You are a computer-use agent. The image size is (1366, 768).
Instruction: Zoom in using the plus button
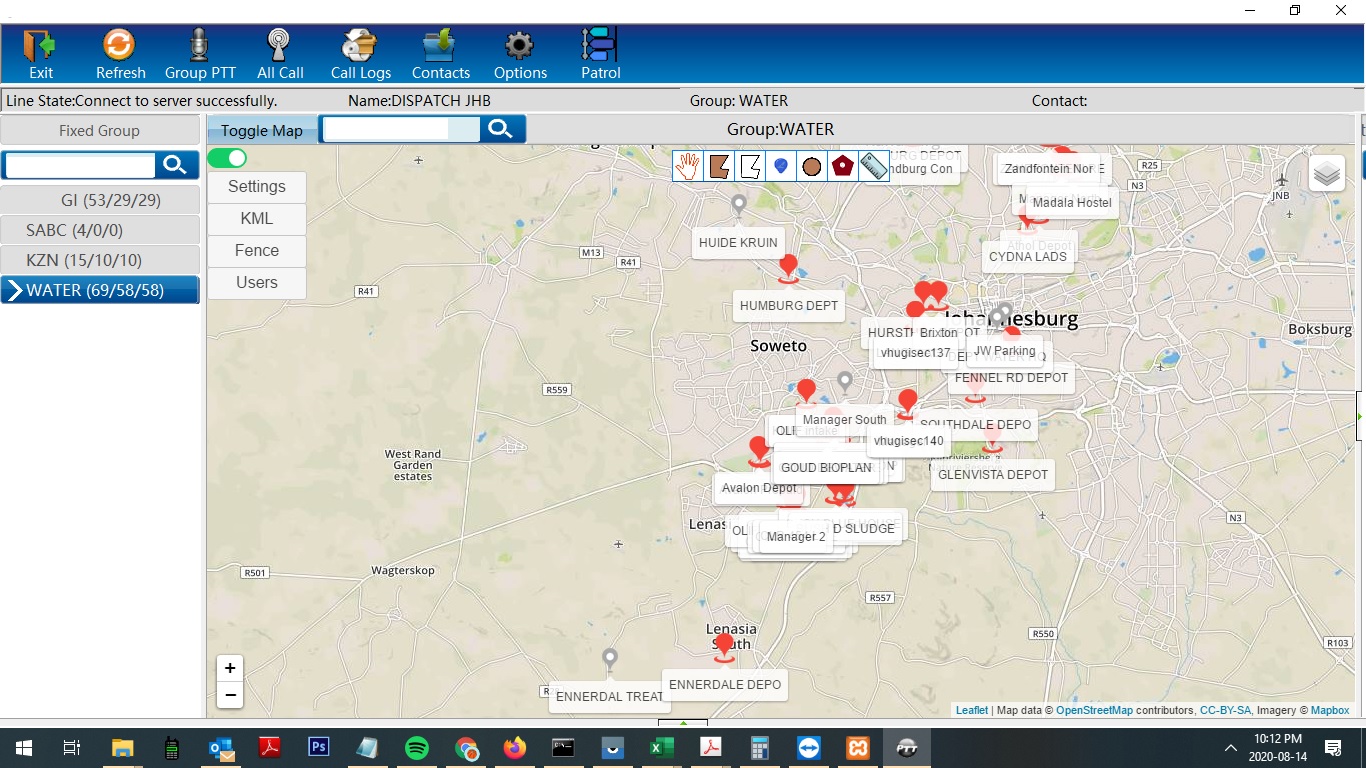[x=230, y=669]
